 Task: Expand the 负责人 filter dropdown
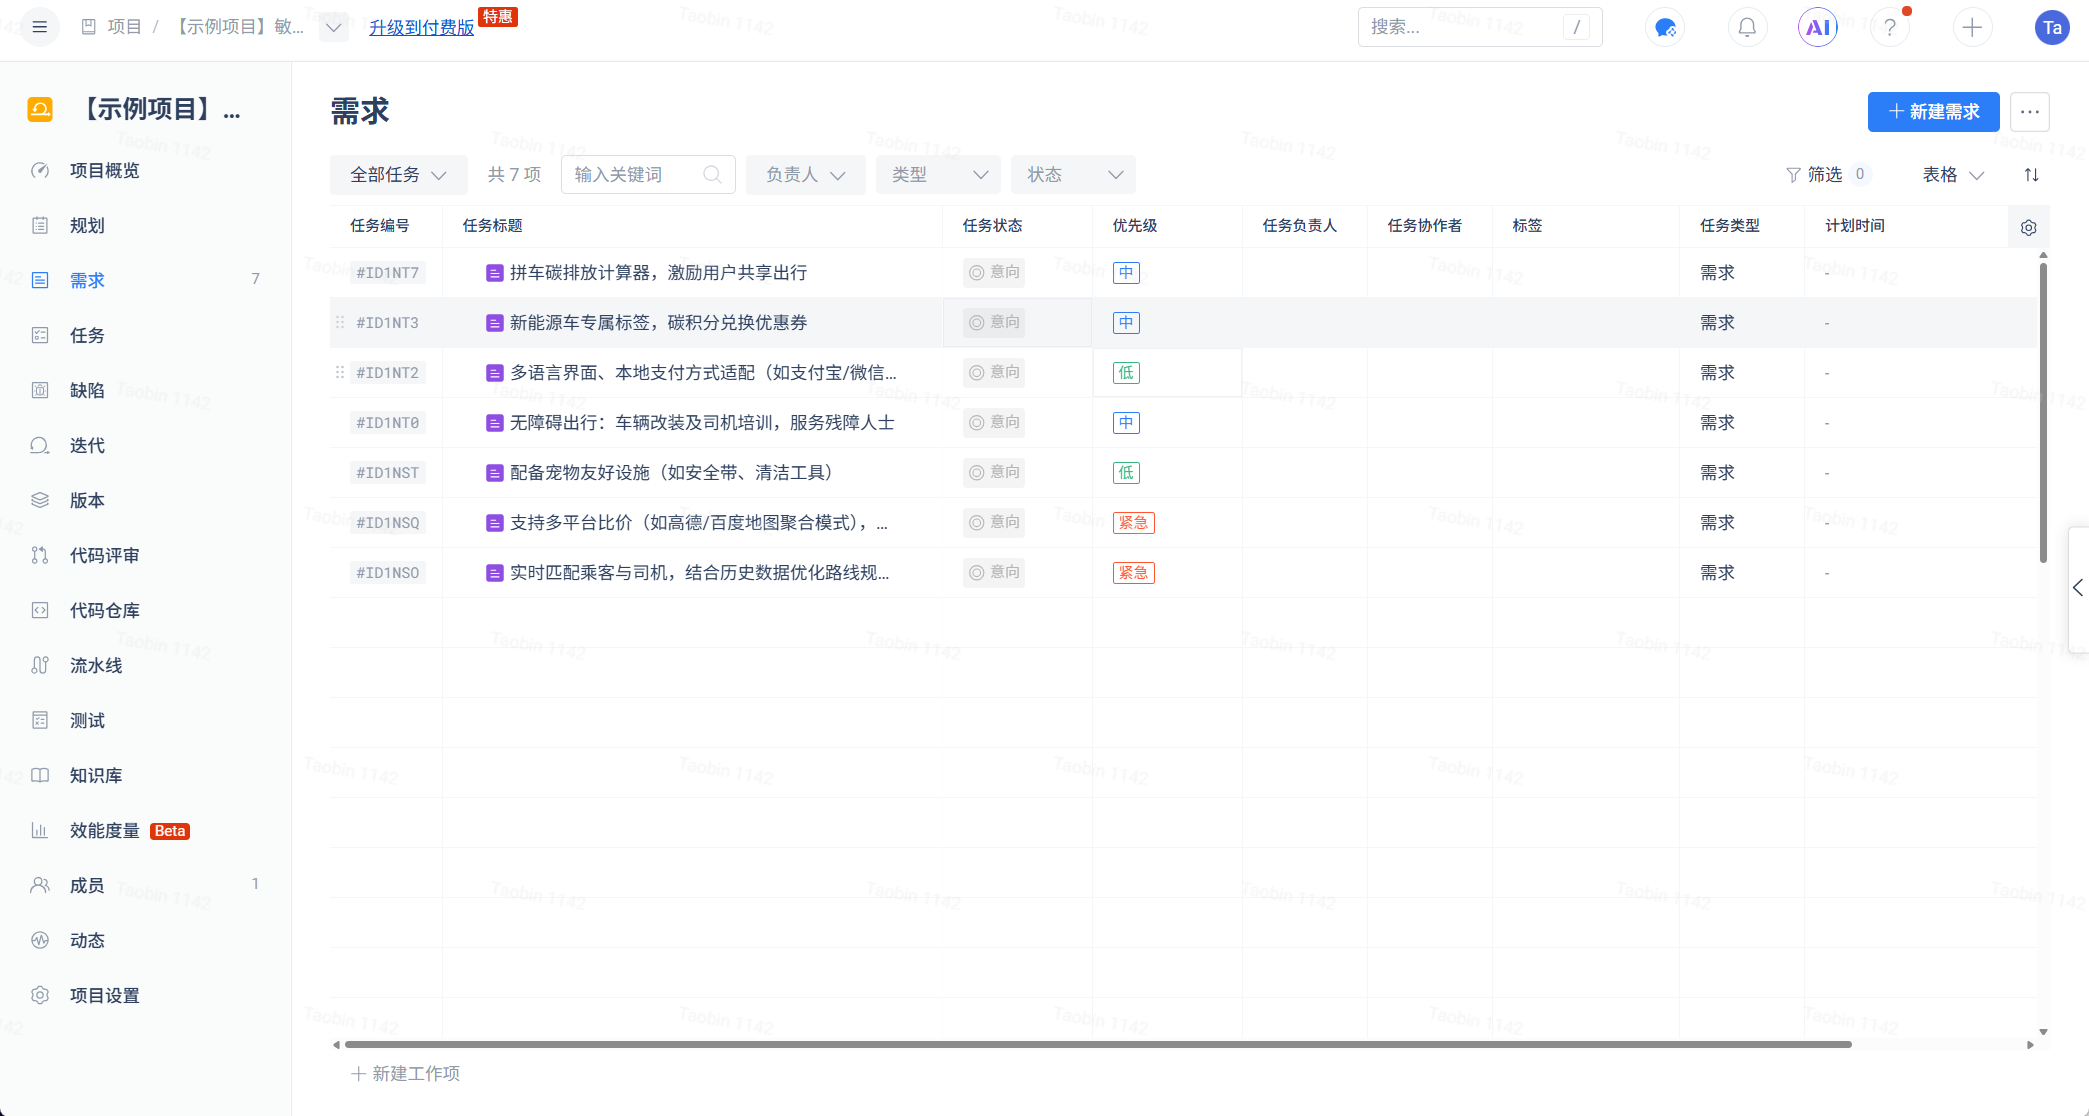805,174
